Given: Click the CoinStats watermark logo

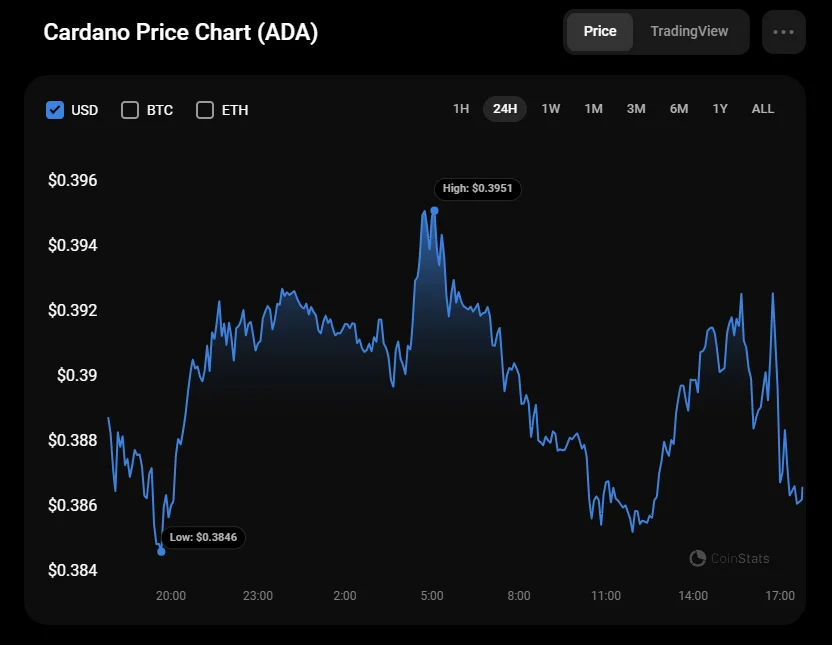Looking at the screenshot, I should (730, 558).
